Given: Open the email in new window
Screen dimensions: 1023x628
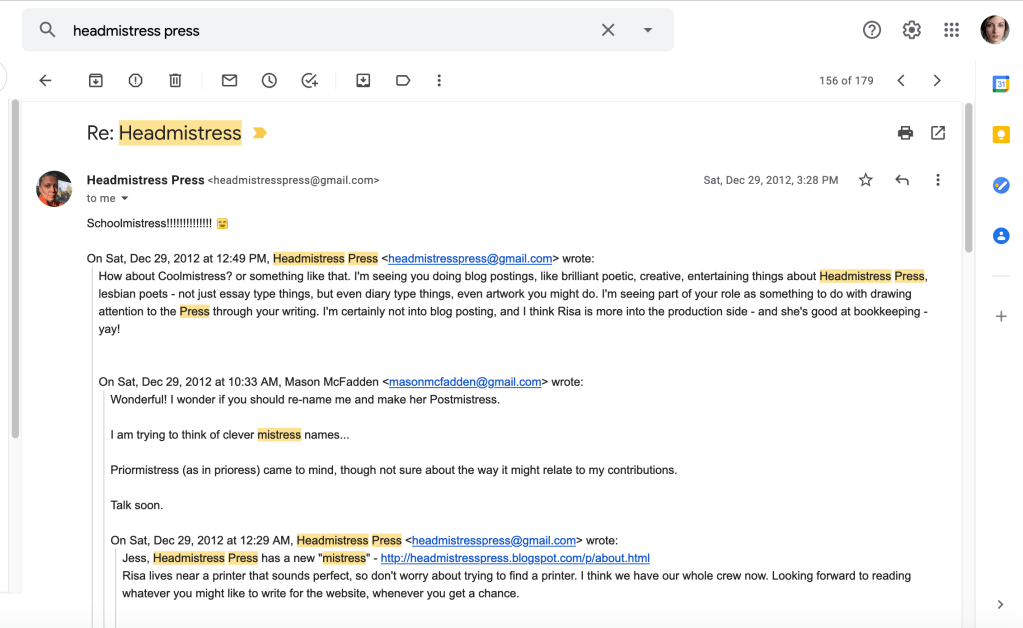Looking at the screenshot, I should coord(938,133).
